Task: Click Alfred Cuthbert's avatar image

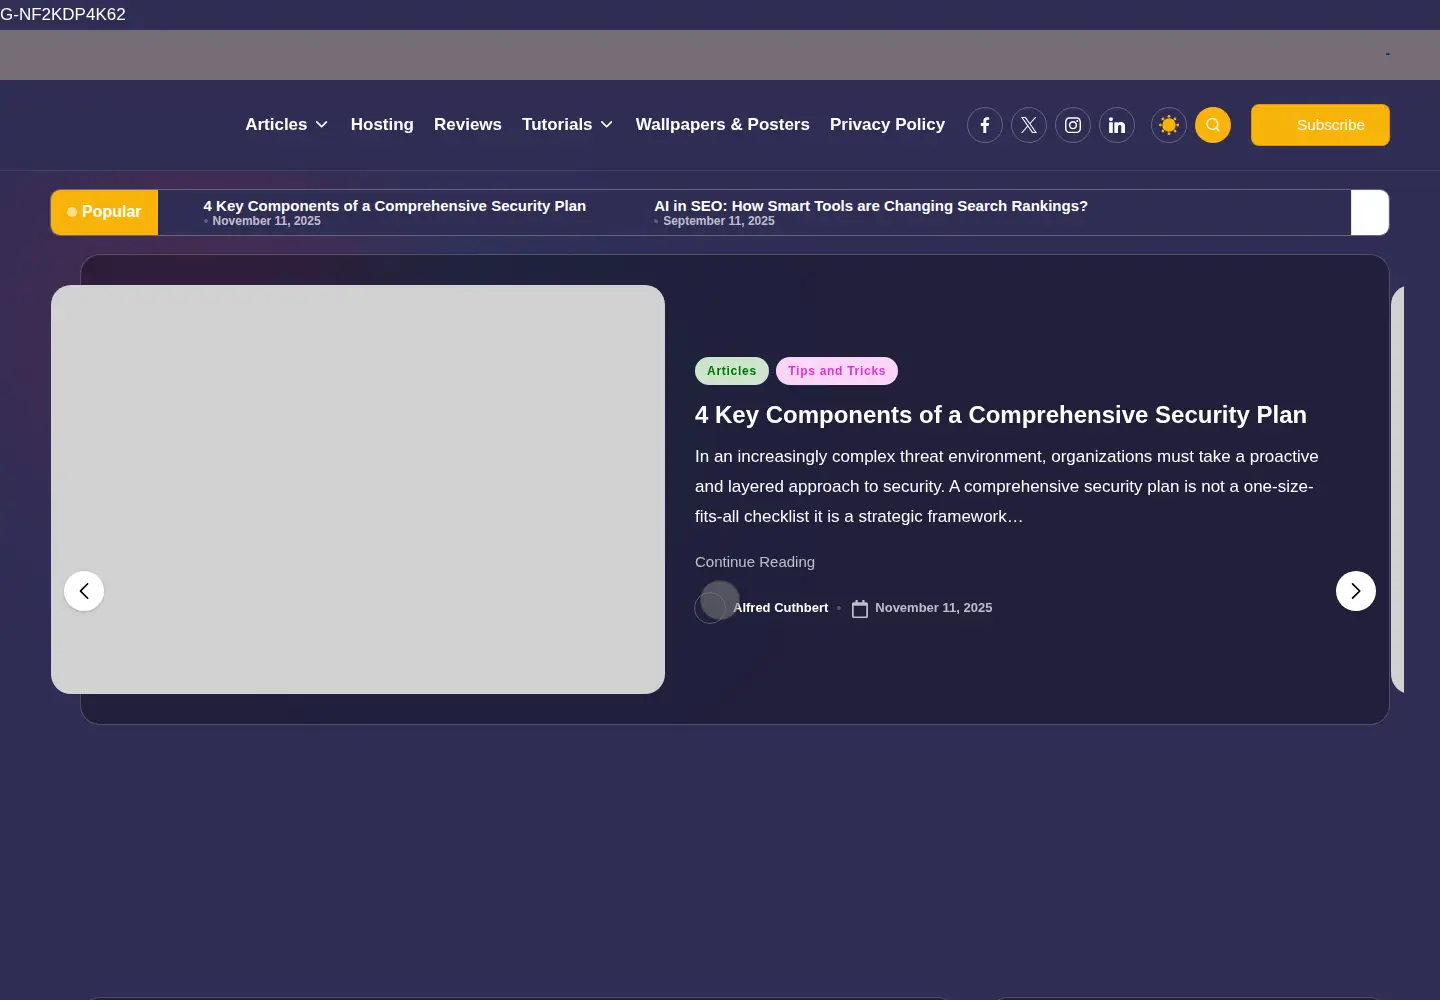Action: (711, 607)
